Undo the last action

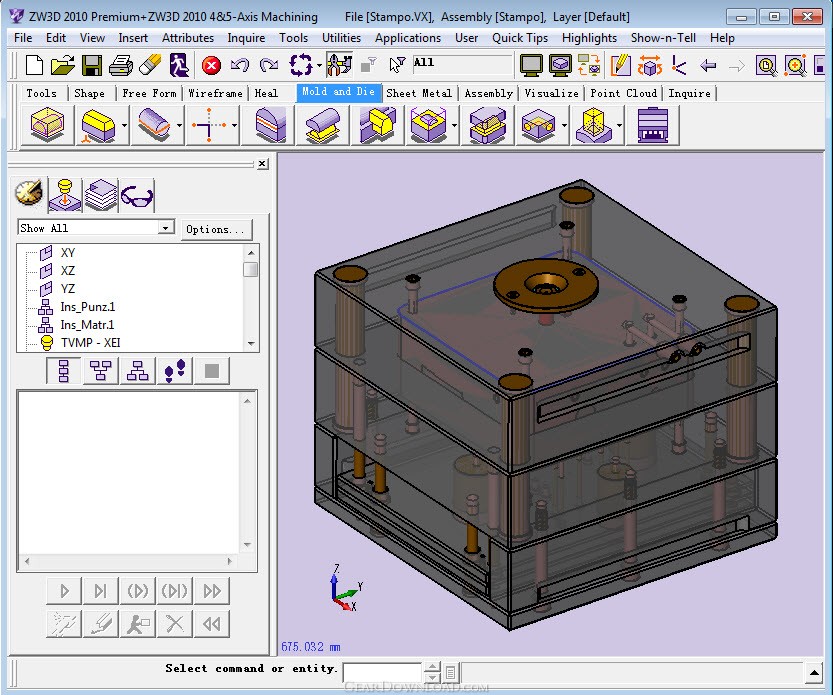(240, 65)
